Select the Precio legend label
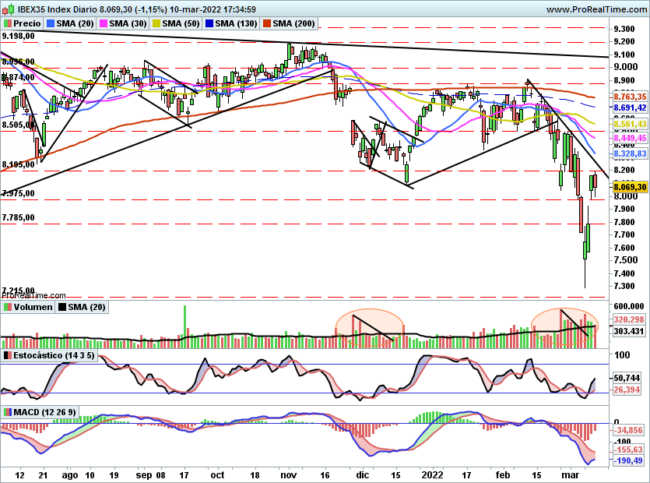Viewport: 650px width, 483px height. [27, 24]
